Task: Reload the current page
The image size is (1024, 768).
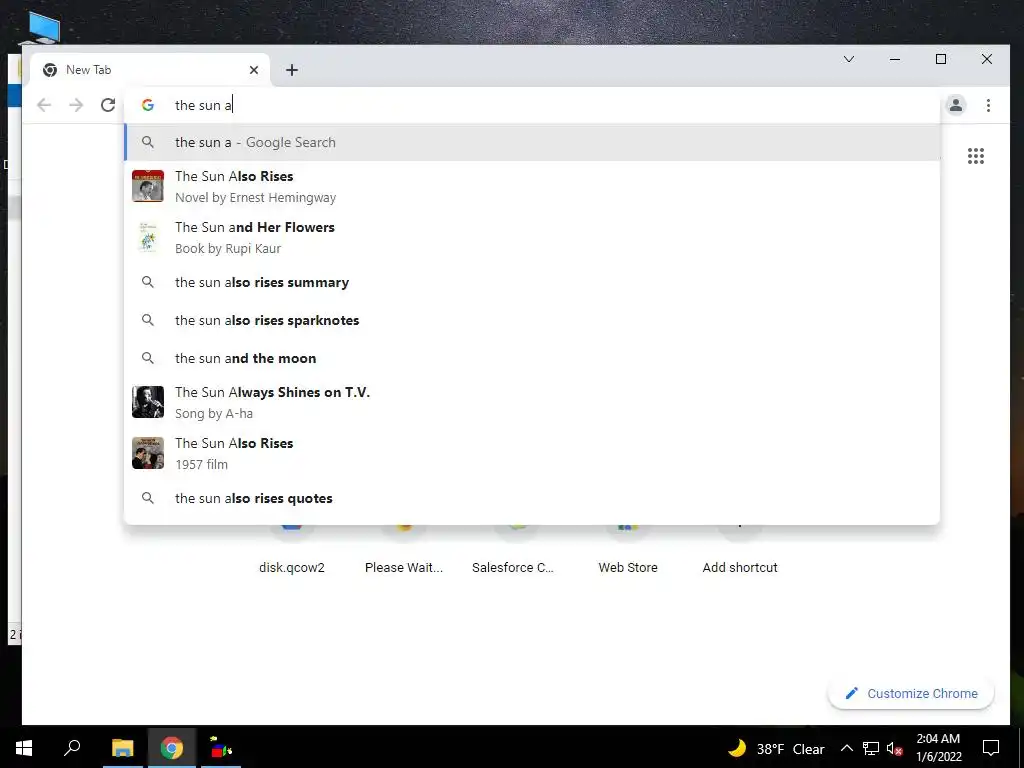Action: click(108, 105)
